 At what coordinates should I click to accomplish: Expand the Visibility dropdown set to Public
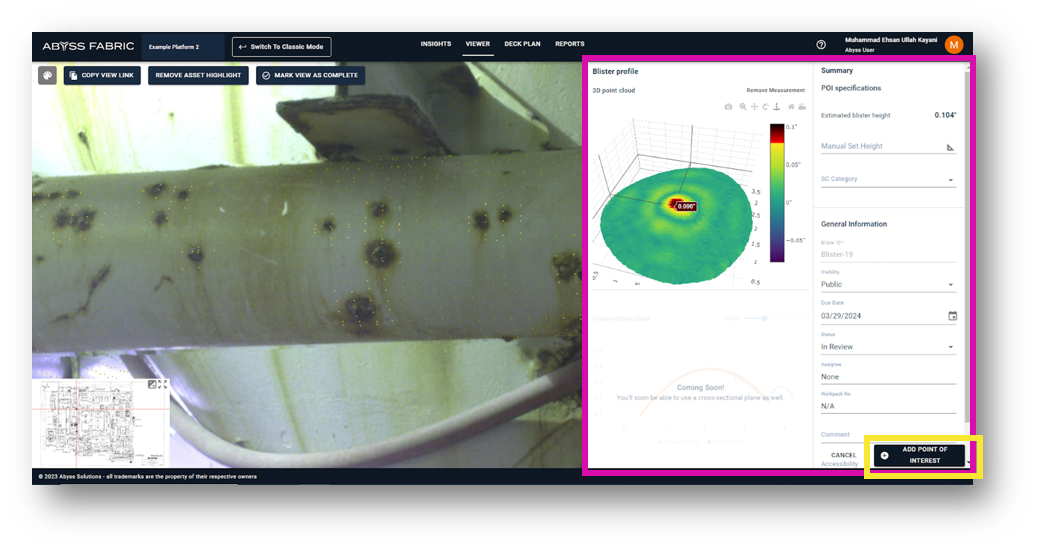coord(887,285)
